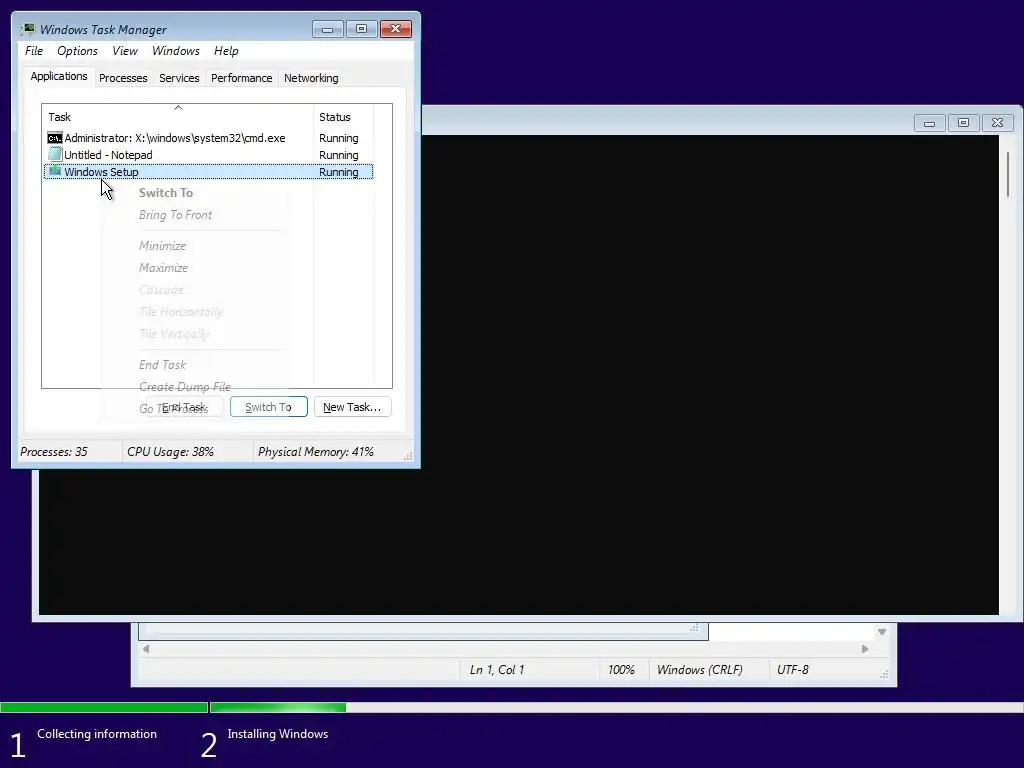Close the command prompt window

coord(997,123)
